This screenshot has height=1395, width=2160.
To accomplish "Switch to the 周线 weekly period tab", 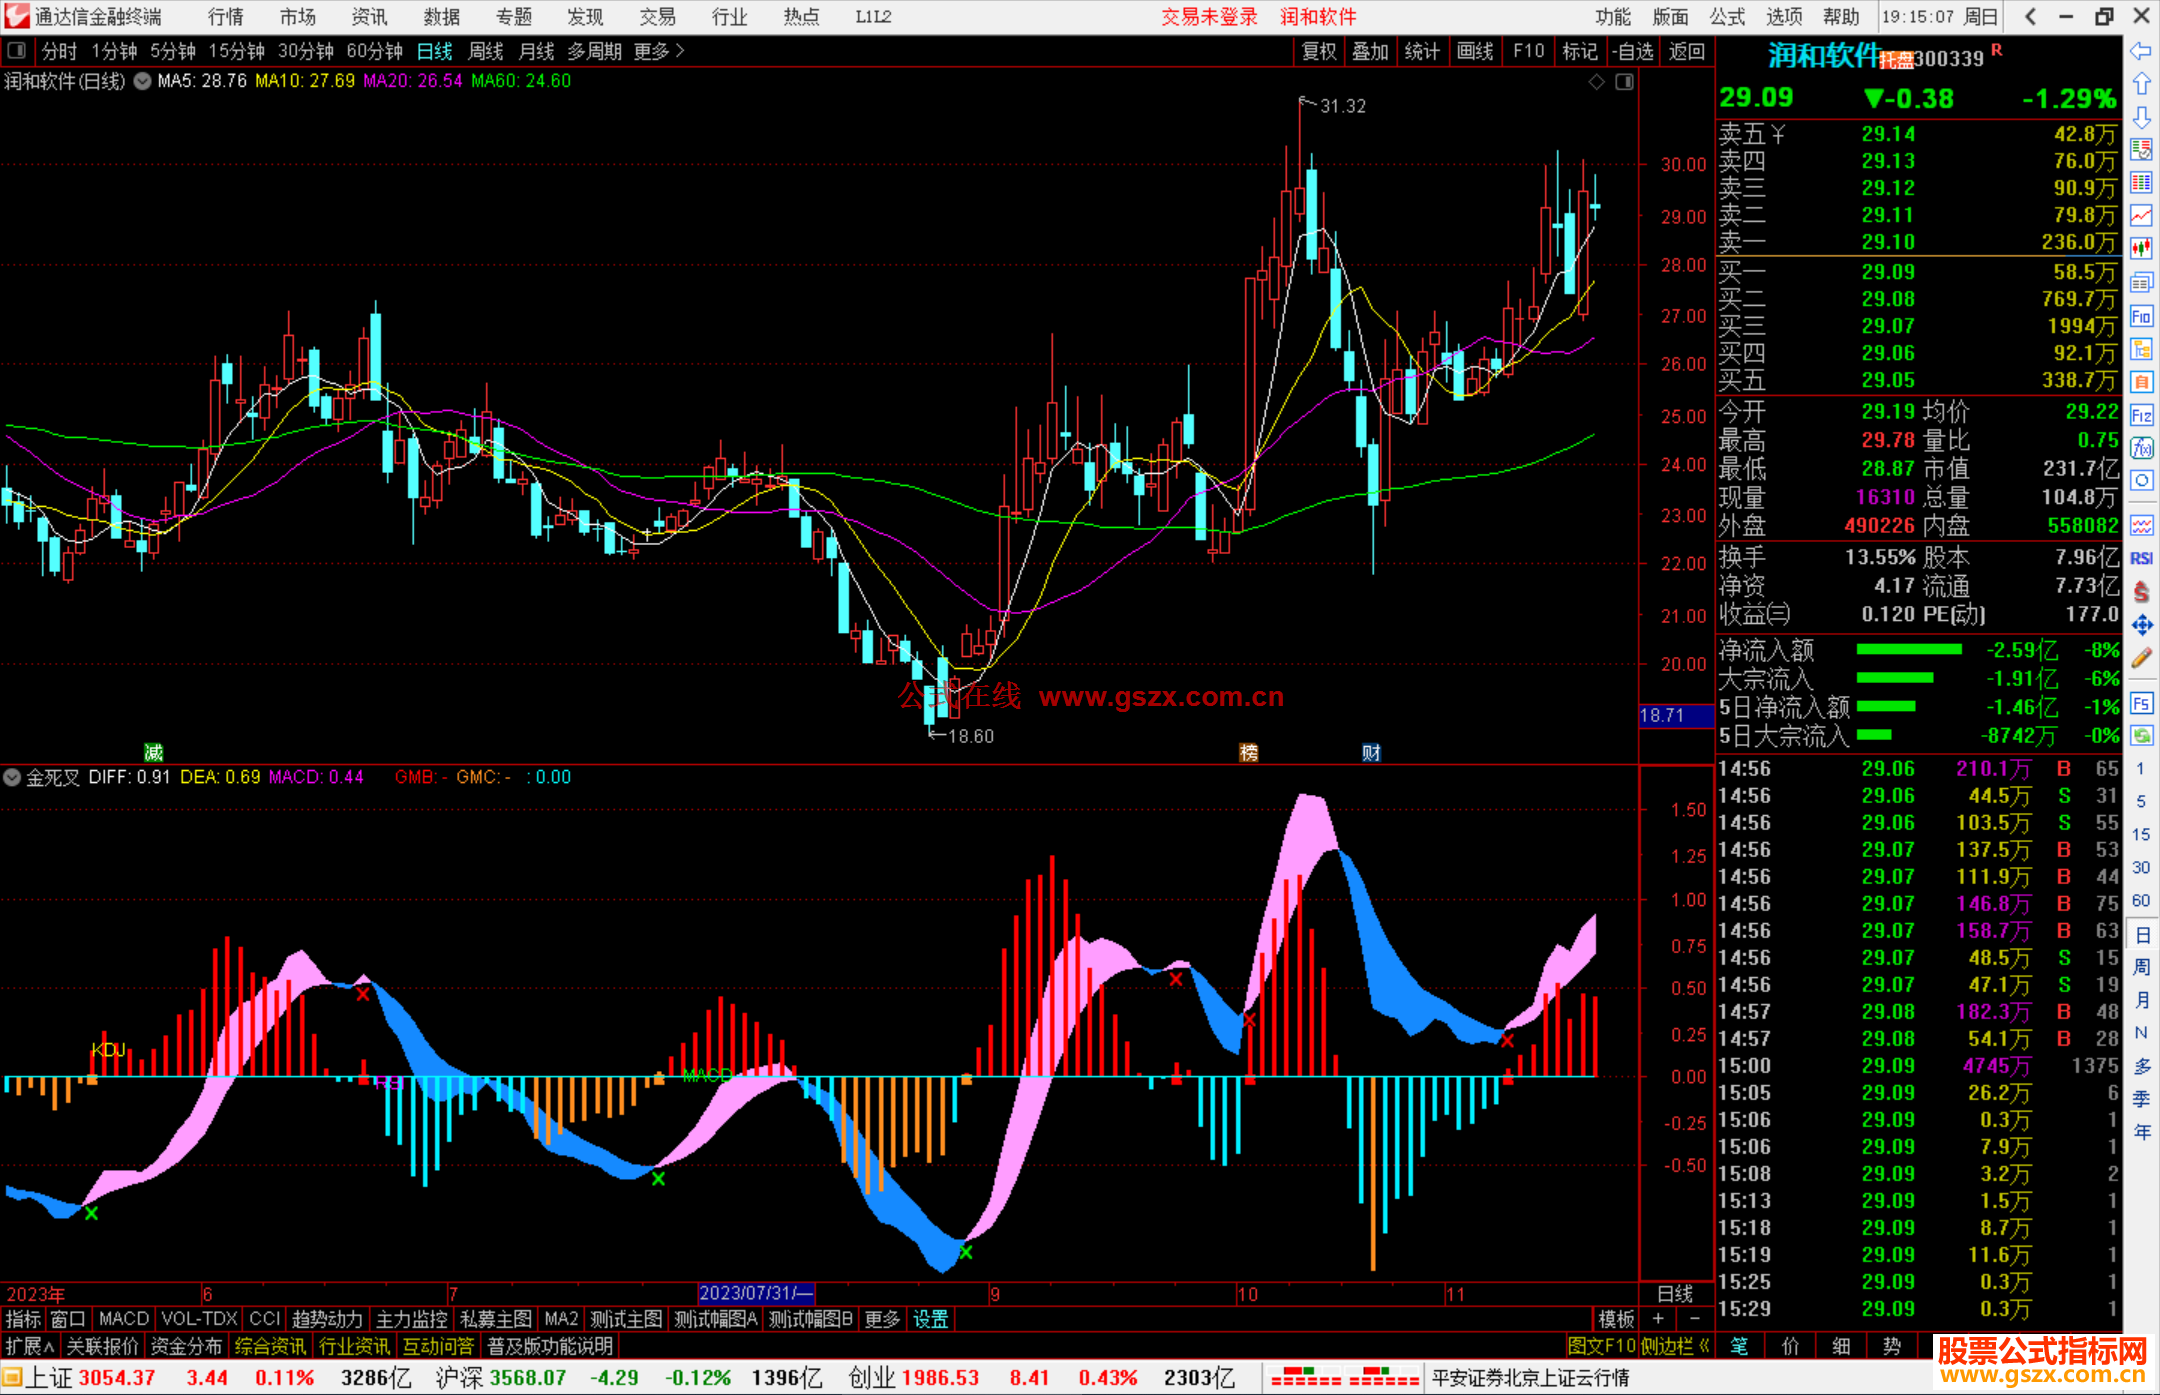I will coord(485,51).
